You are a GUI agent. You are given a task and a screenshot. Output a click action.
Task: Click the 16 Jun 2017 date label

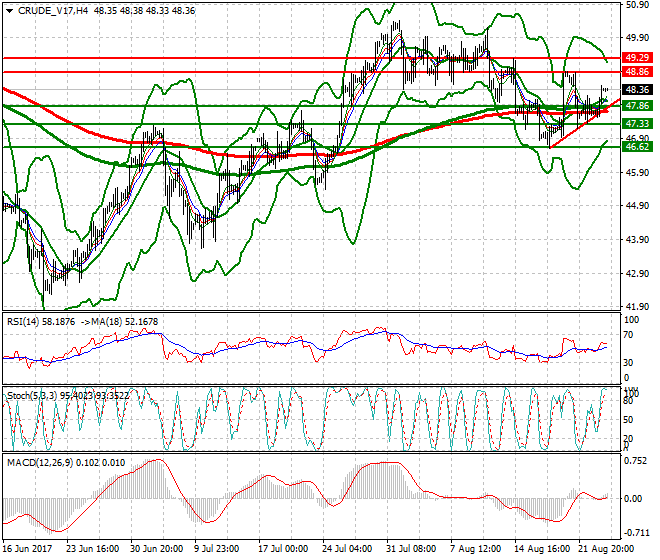[27, 549]
